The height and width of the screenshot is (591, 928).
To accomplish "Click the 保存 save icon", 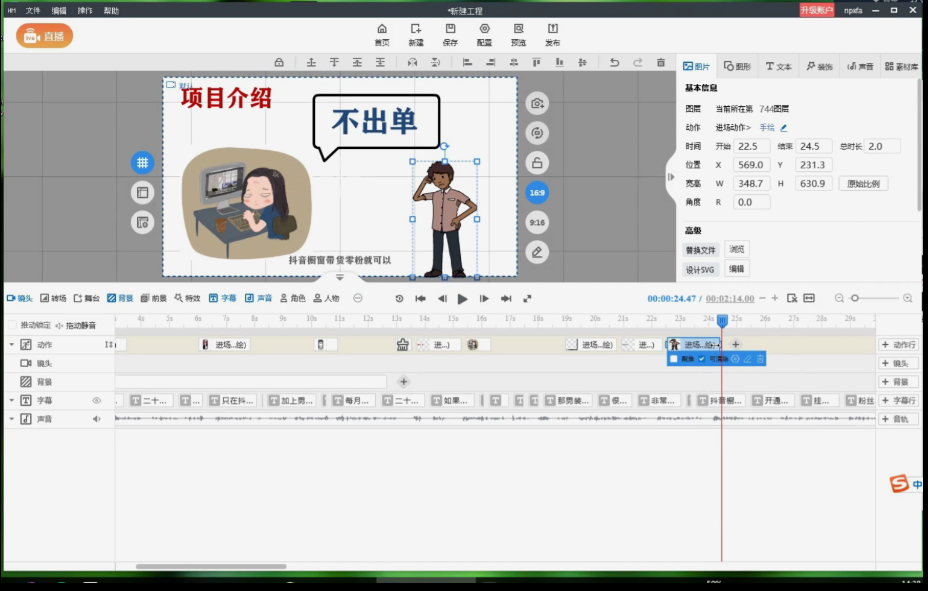I will click(450, 30).
